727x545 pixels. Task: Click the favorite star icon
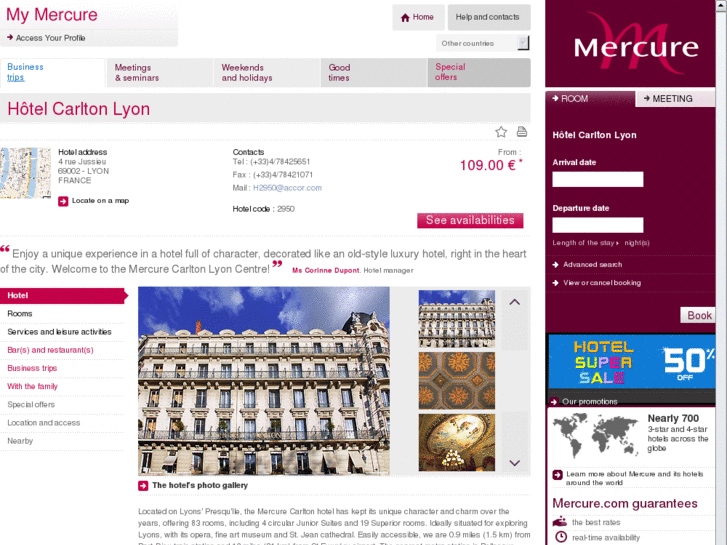coord(501,132)
